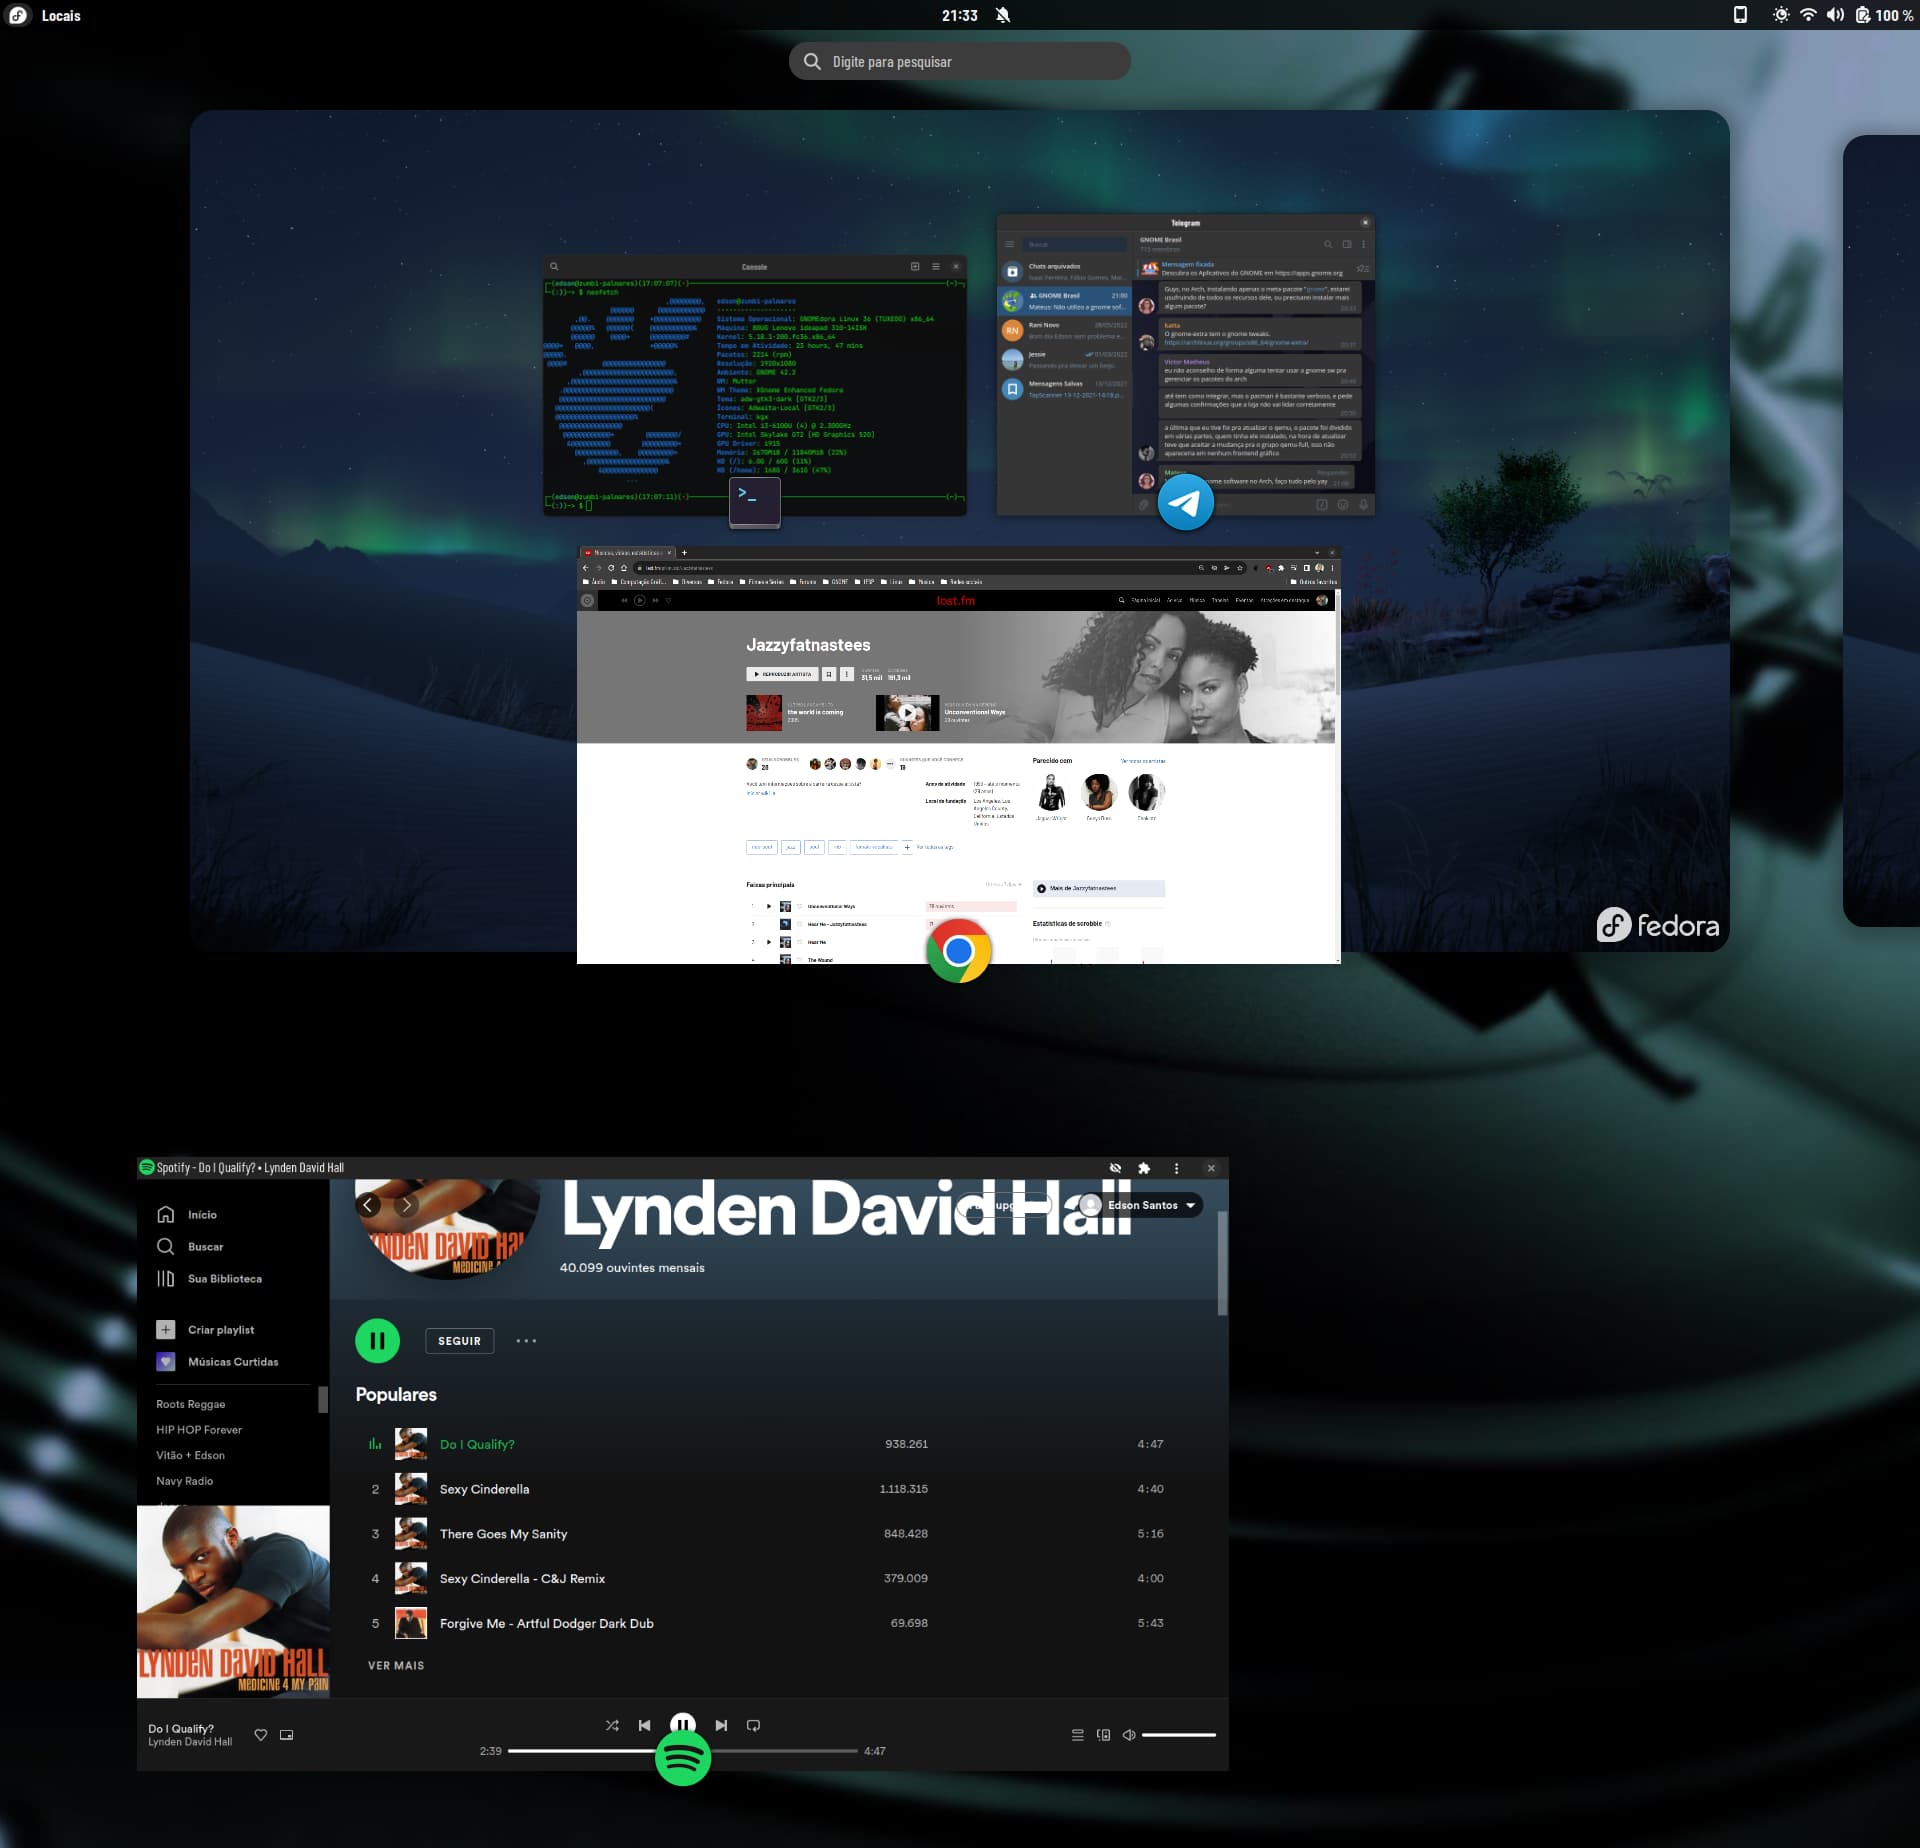The width and height of the screenshot is (1920, 1848).
Task: Skip to previous track in Spotify
Action: pos(644,1725)
